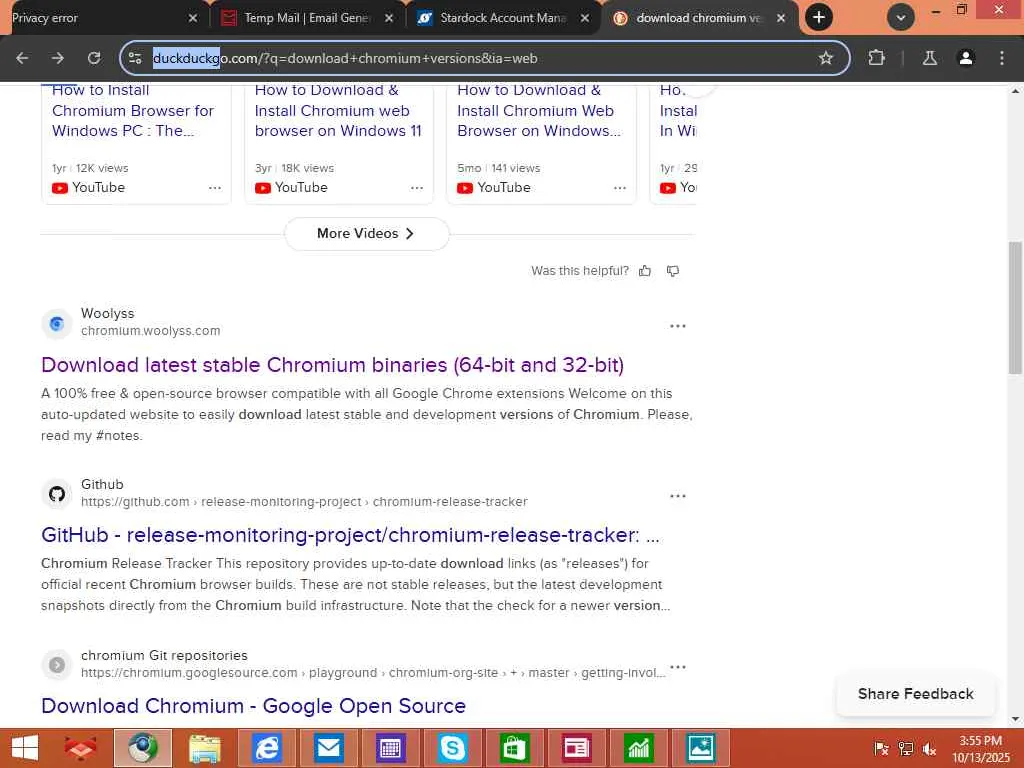Open the partly visible fourth video card
This screenshot has width=1024, height=768.
(673, 144)
